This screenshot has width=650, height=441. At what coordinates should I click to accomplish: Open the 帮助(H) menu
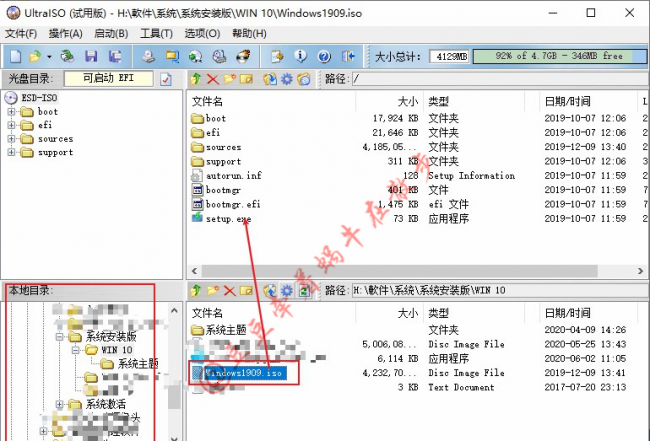(x=249, y=34)
